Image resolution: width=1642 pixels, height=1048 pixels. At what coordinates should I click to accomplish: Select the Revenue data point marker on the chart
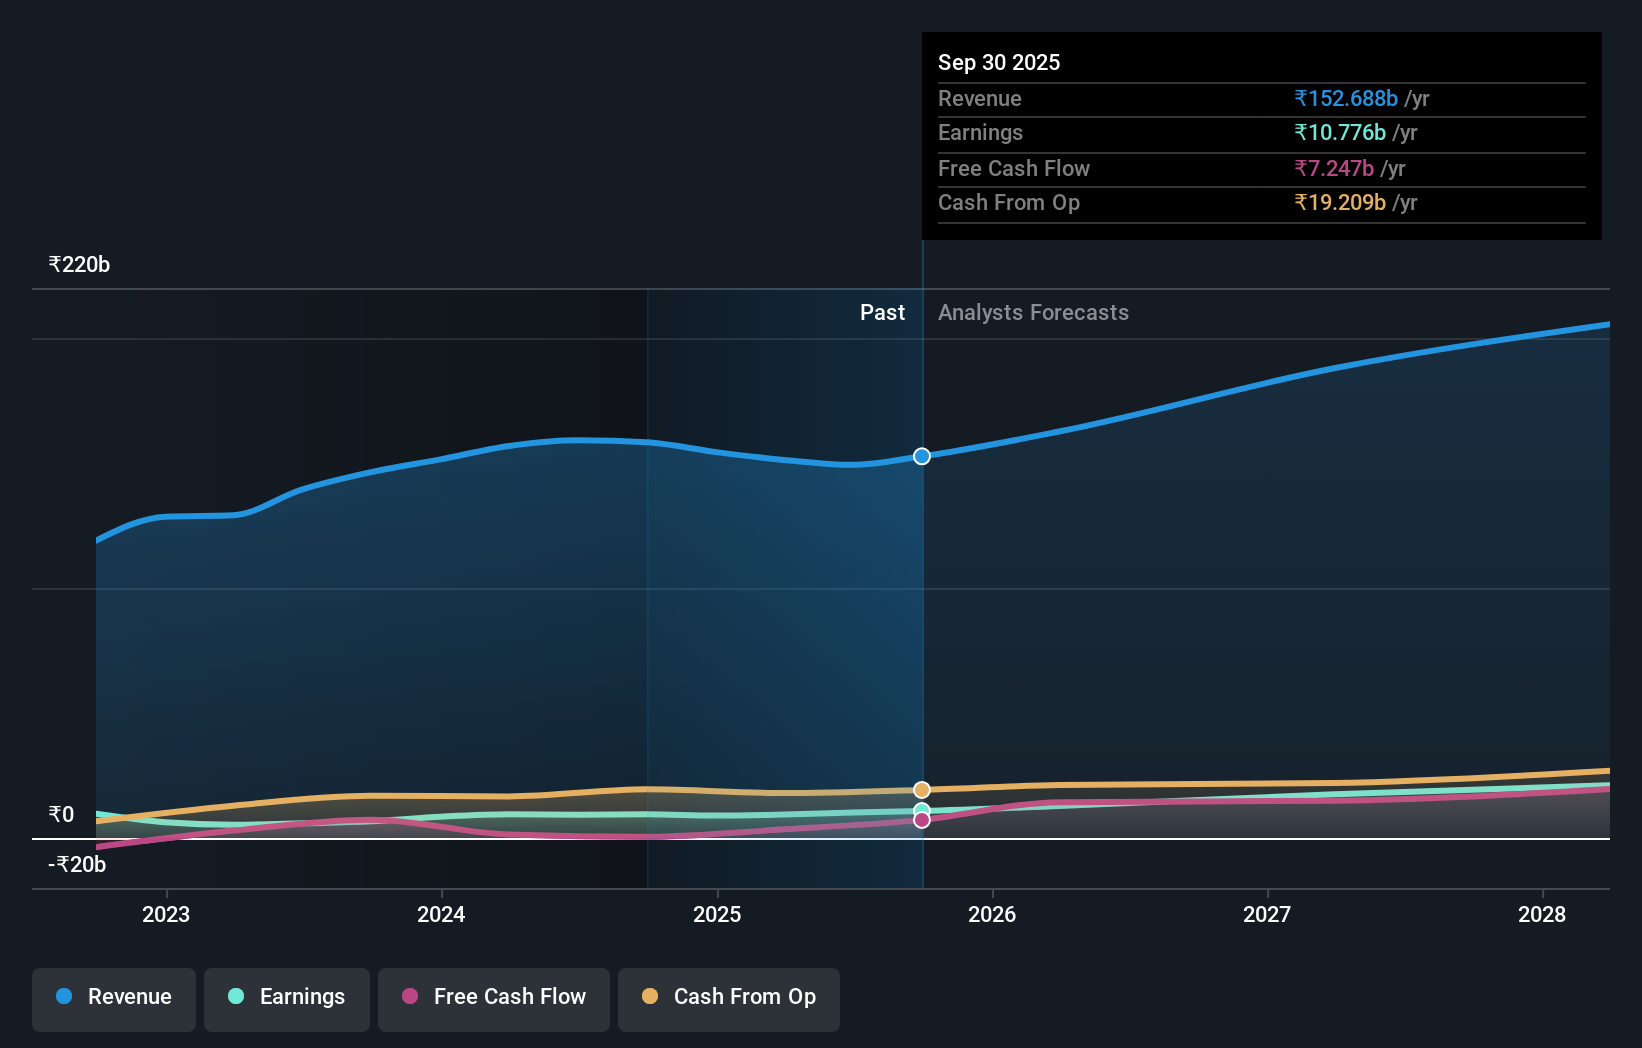coord(921,456)
